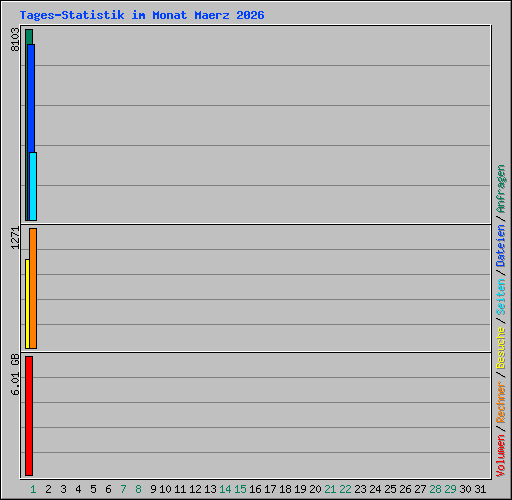Click the red Volumen bar for day 1
512x500 pixels.
click(29, 416)
